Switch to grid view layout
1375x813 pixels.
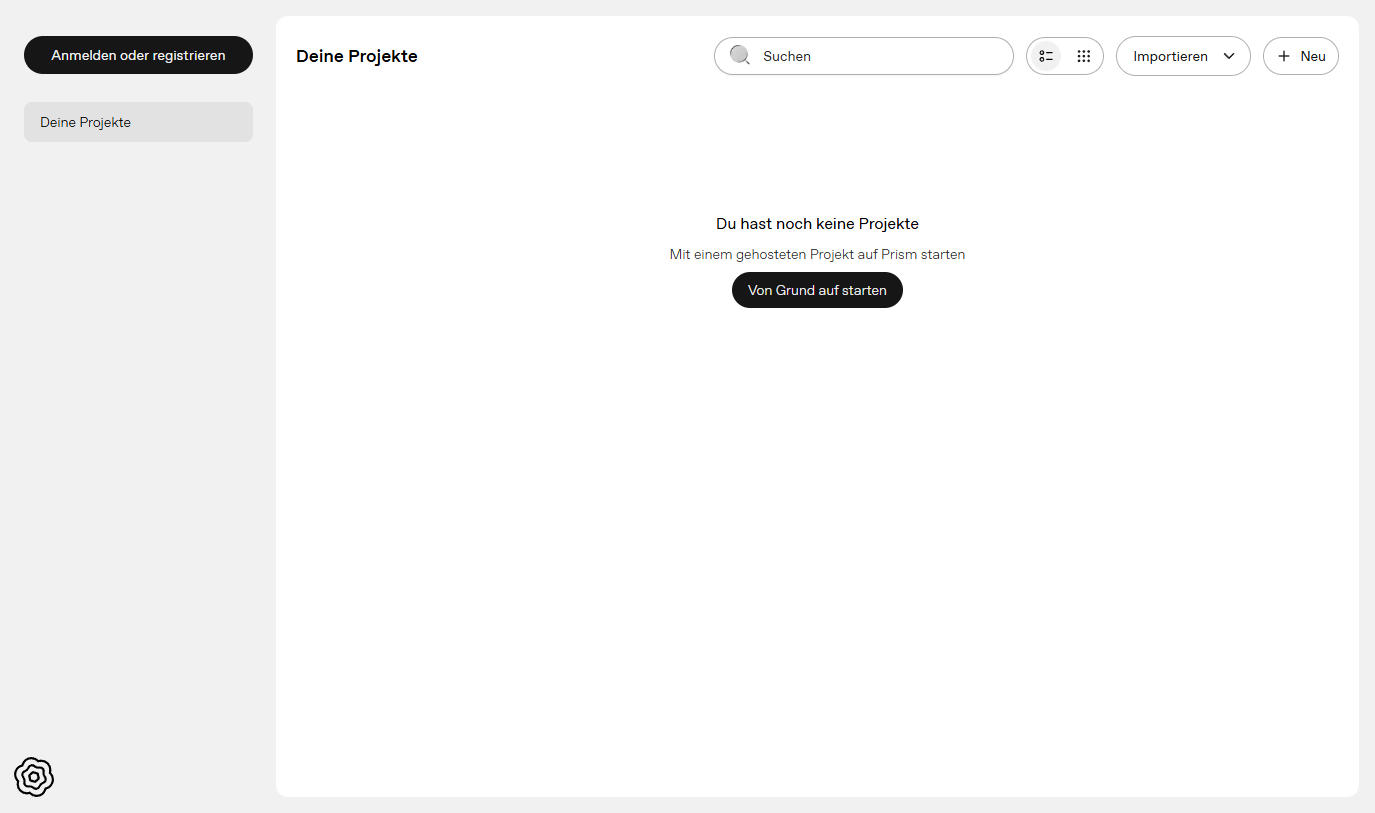tap(1083, 56)
